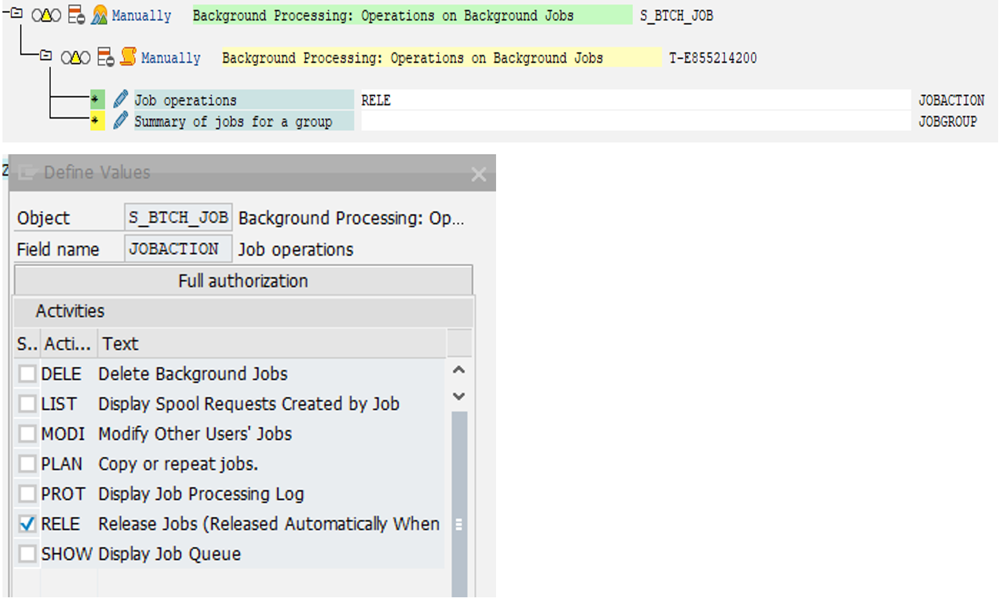Viewport: 1000px width, 602px height.
Task: Check the DELE Delete Background Jobs checkbox
Action: 27,374
